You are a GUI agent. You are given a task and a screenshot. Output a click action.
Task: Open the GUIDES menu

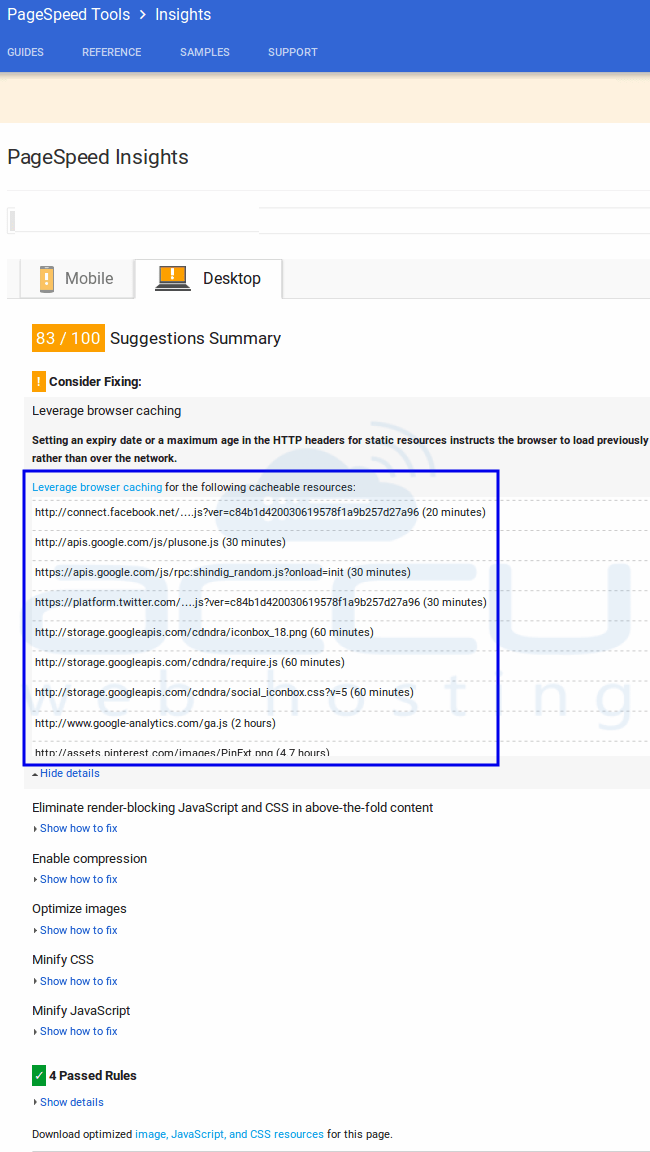click(26, 52)
